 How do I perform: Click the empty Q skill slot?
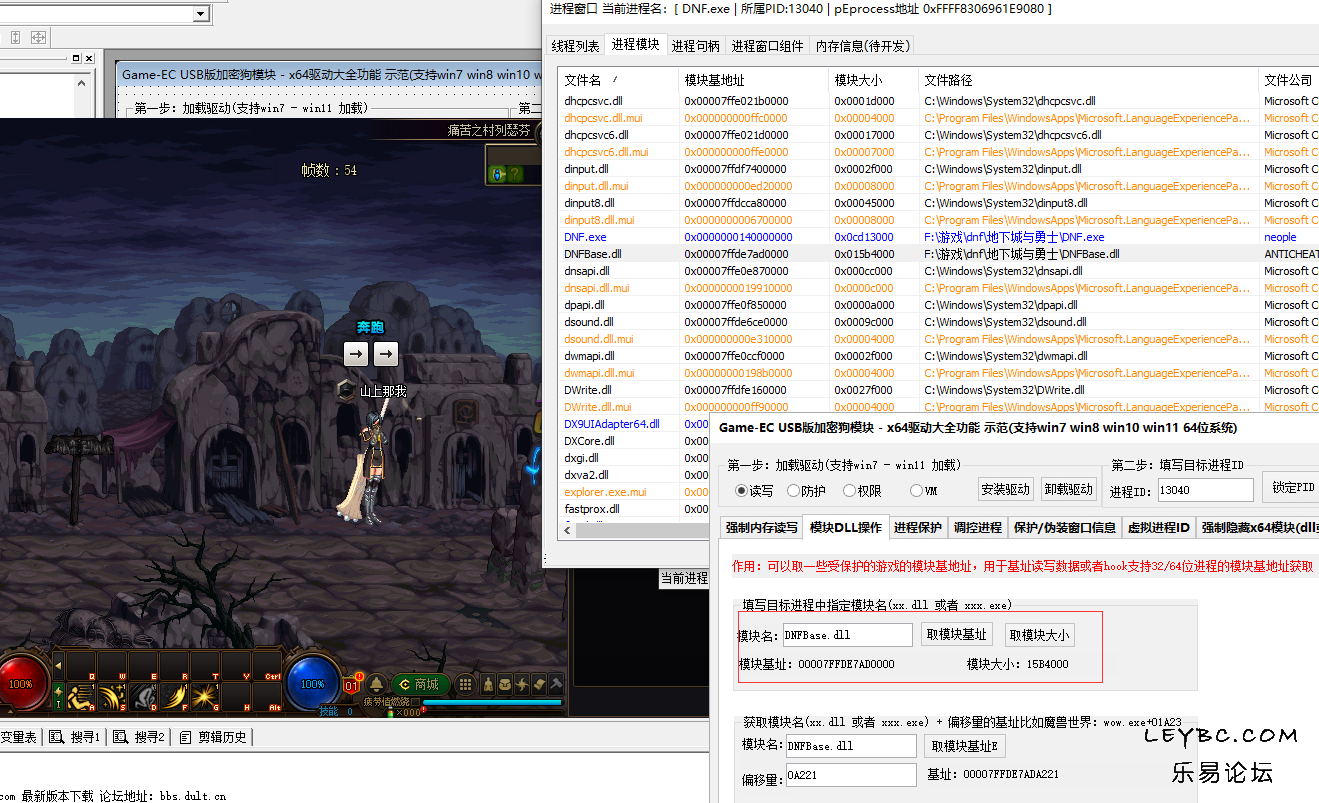pos(81,666)
